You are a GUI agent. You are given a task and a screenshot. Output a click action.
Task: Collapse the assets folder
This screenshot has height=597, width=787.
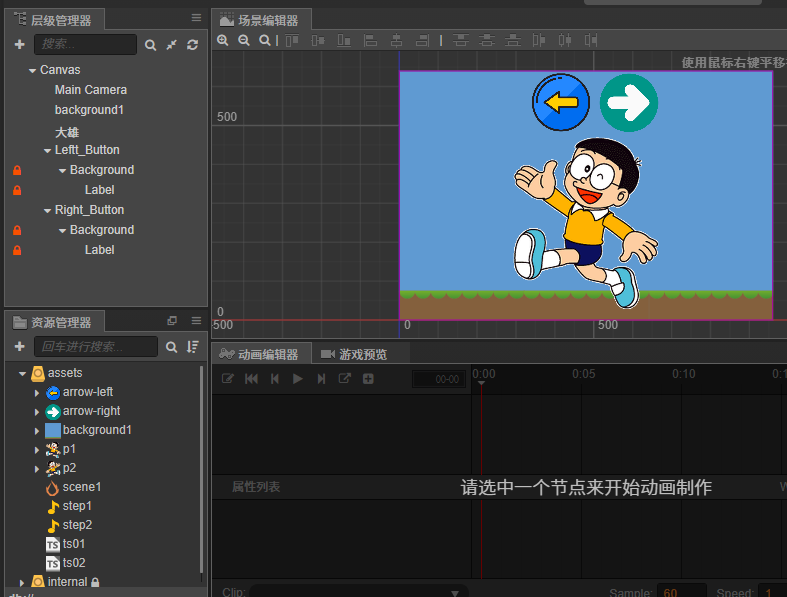coord(22,374)
